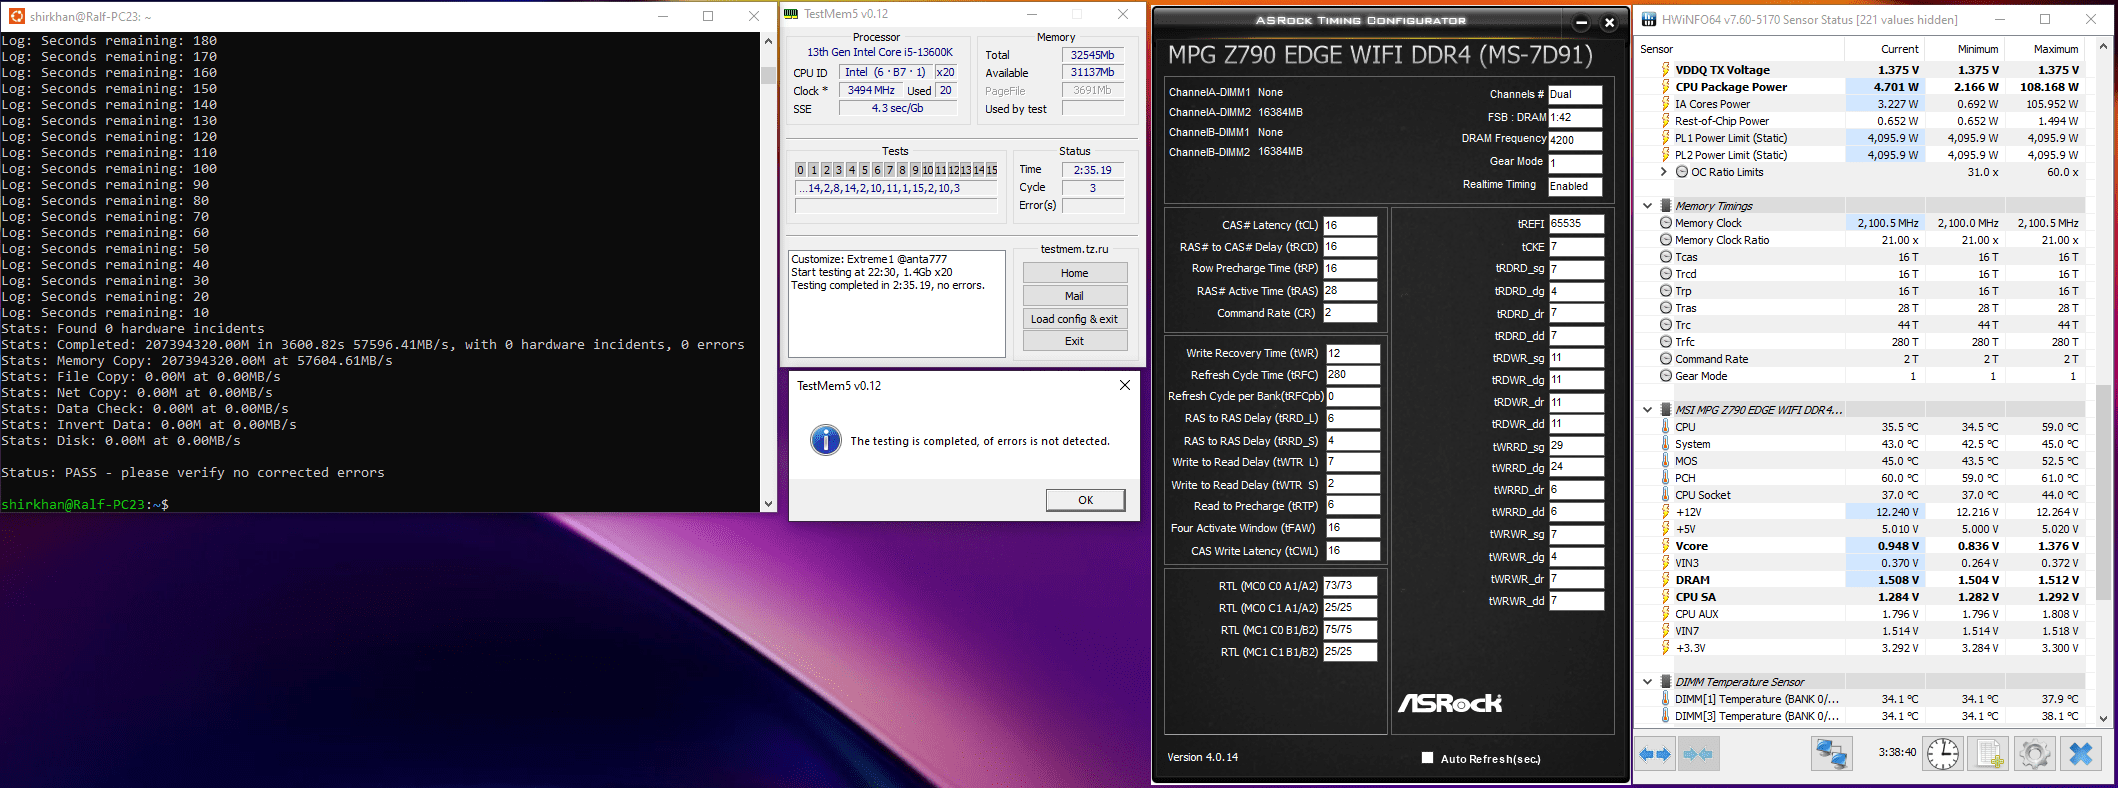
Task: Click the tREFI value field
Action: click(x=1577, y=224)
